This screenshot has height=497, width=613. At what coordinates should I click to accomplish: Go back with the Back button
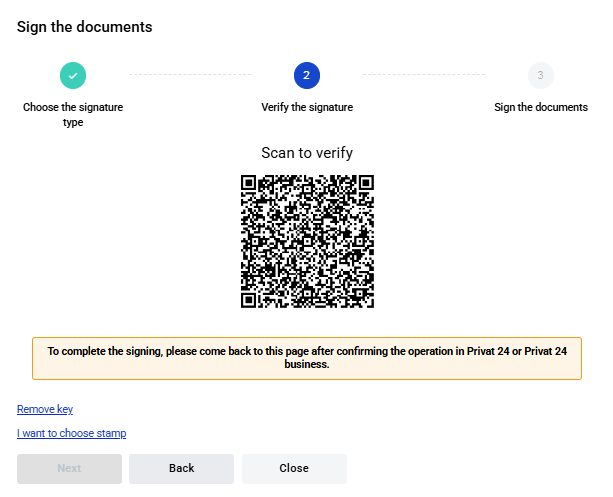point(181,468)
